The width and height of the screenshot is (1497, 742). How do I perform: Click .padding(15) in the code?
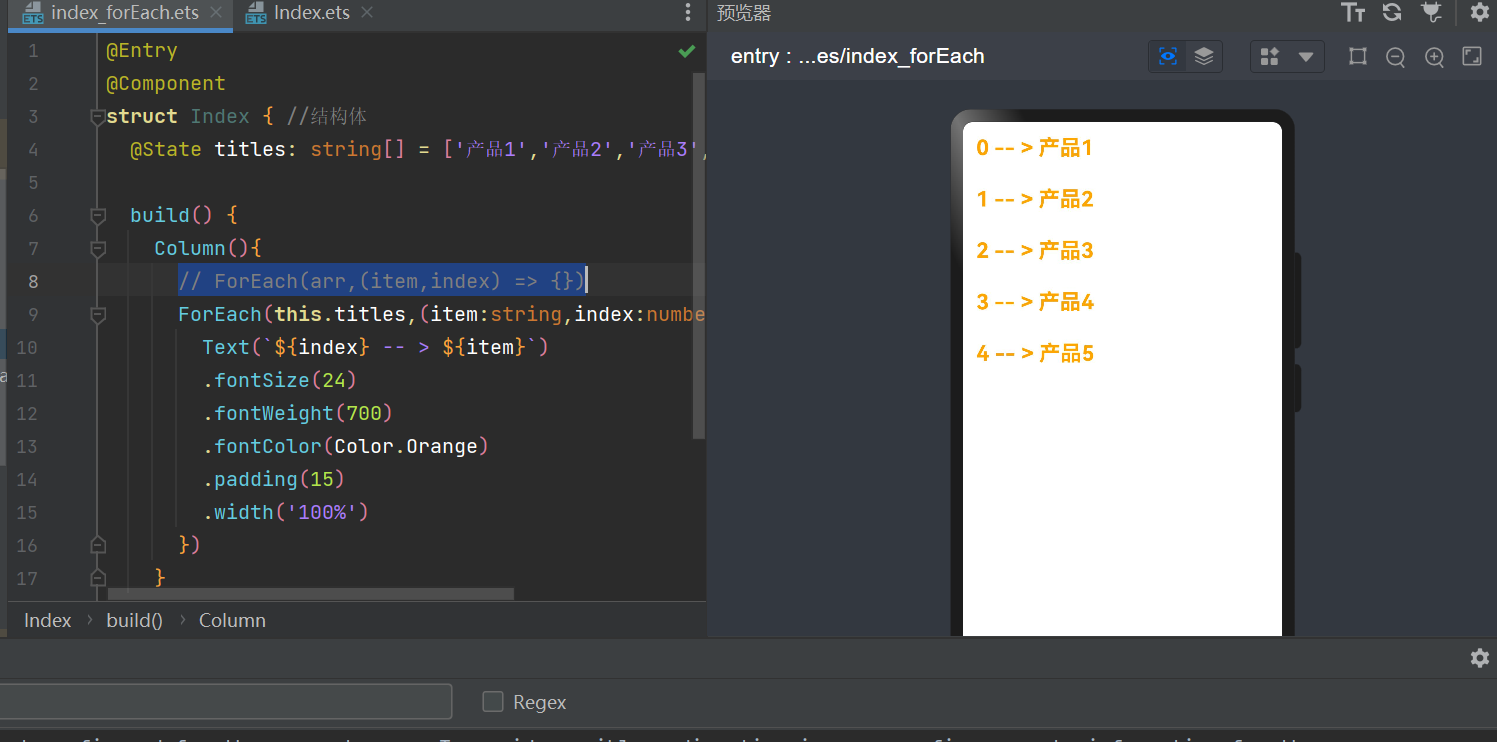click(x=274, y=480)
